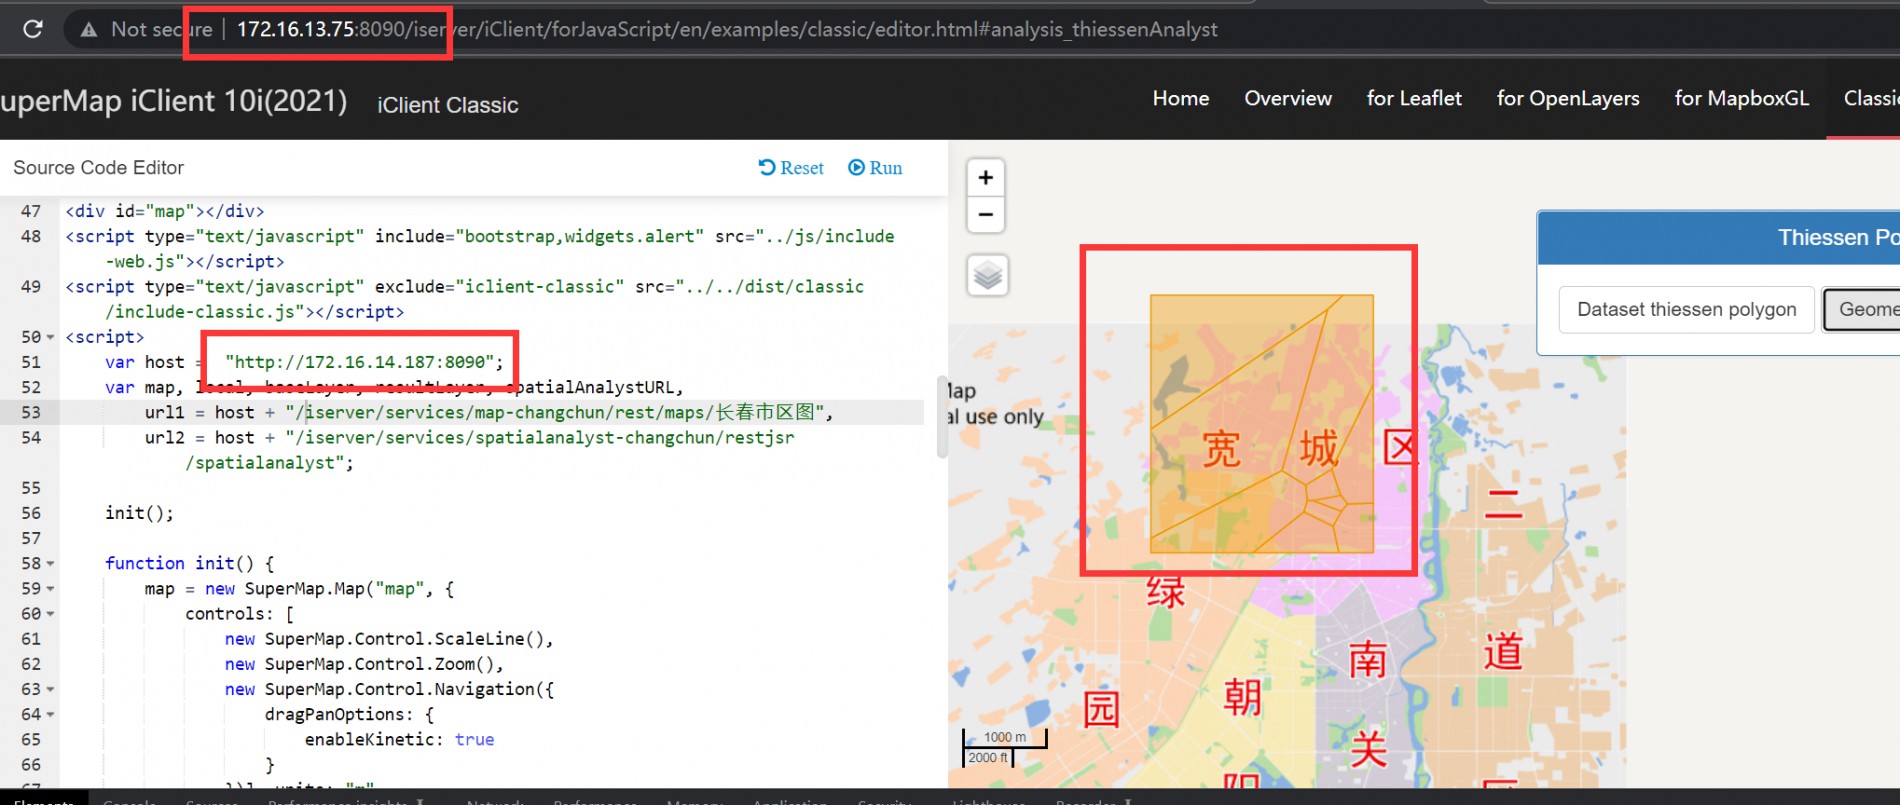Go to the for OpenLayers page

tap(1568, 98)
